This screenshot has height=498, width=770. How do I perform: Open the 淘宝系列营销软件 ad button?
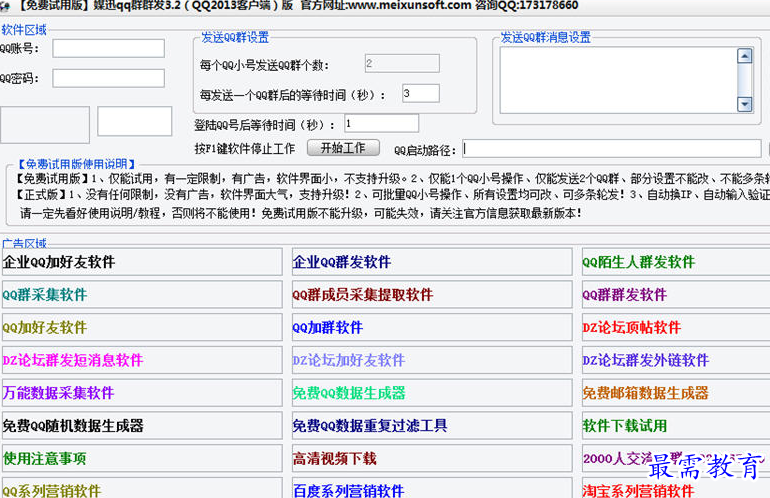pyautogui.click(x=676, y=488)
